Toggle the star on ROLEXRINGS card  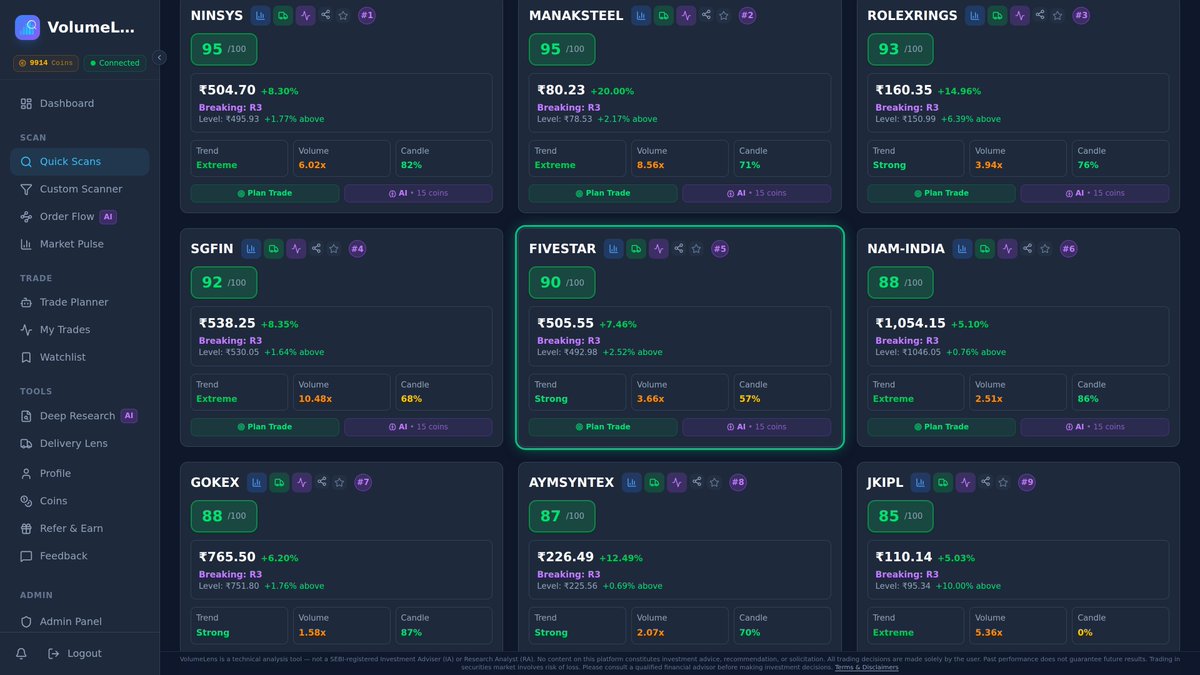coord(1057,15)
